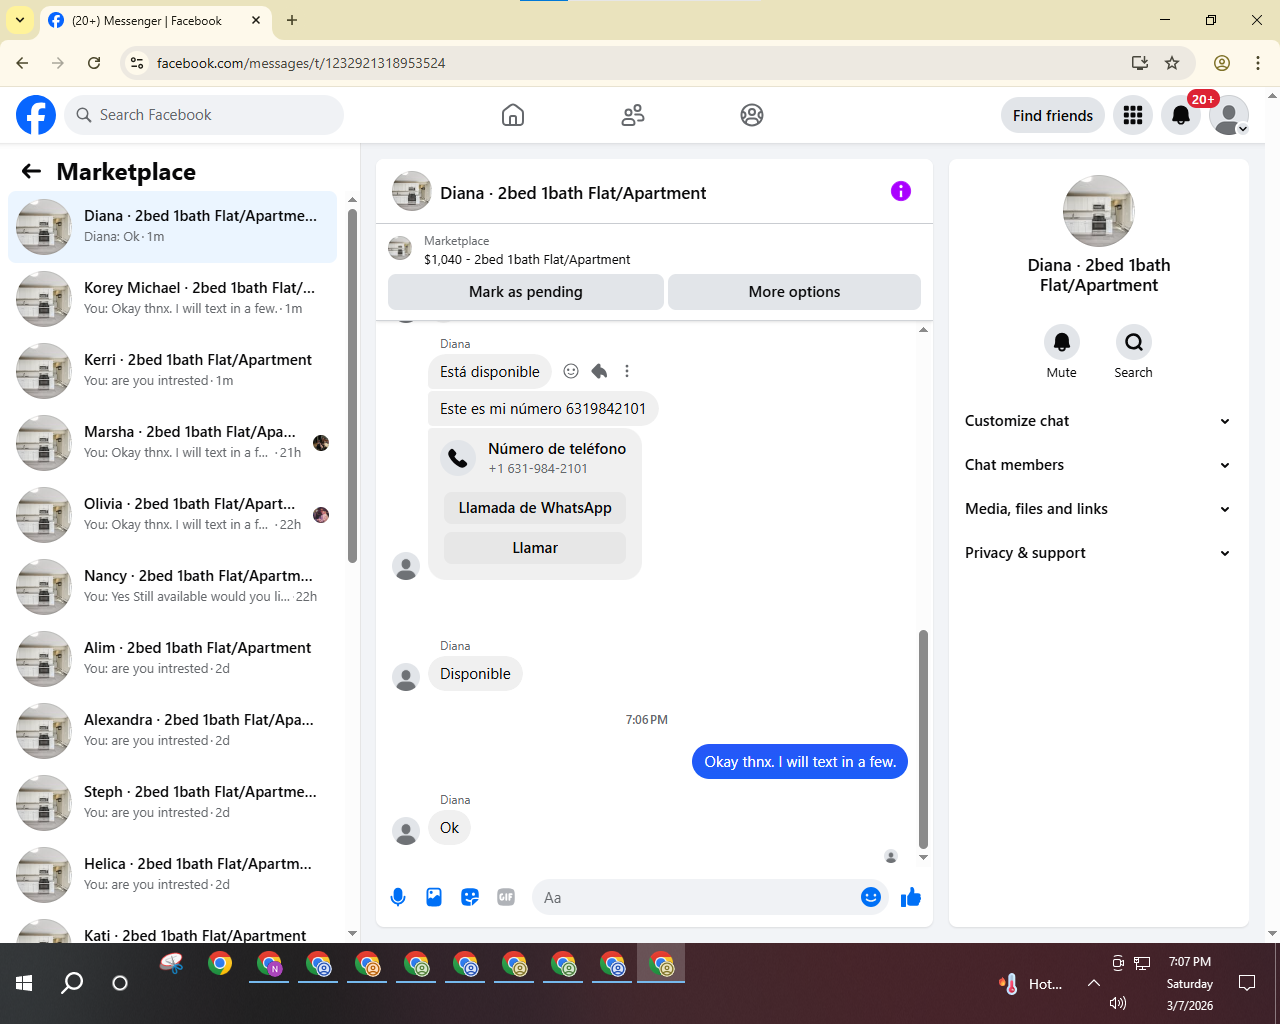Expand Customize chat section
This screenshot has height=1024, width=1280.
pyautogui.click(x=1099, y=421)
